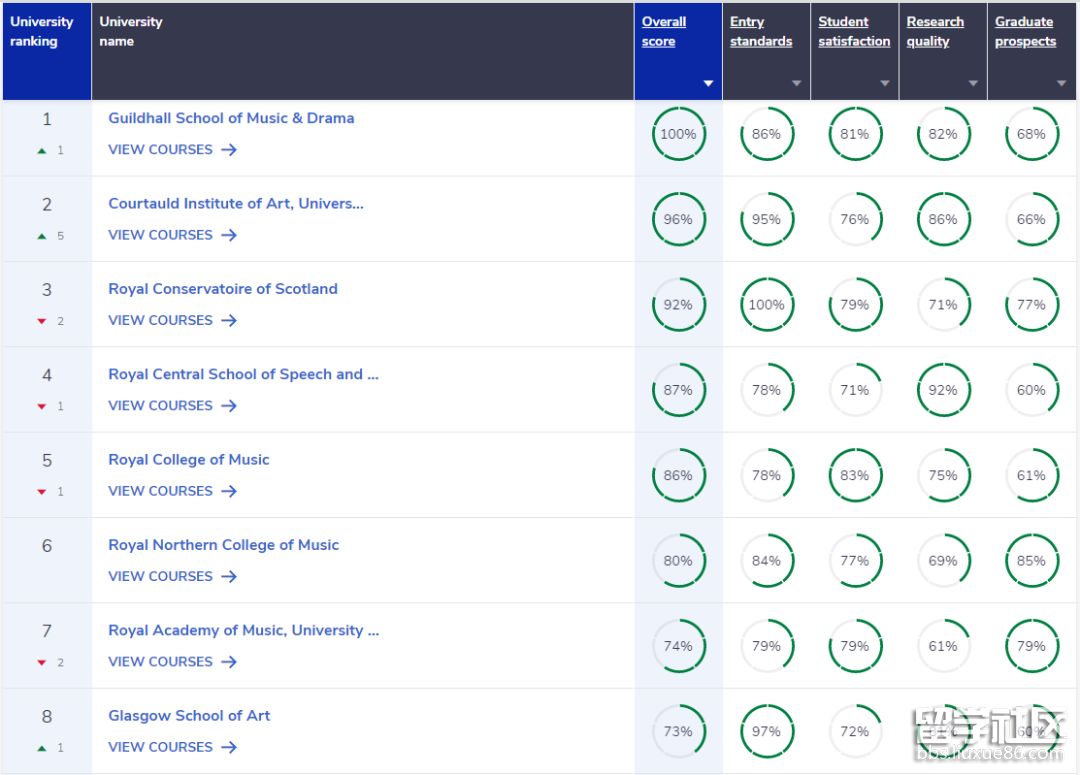View courses for Royal Academy of Music

pyautogui.click(x=172, y=662)
